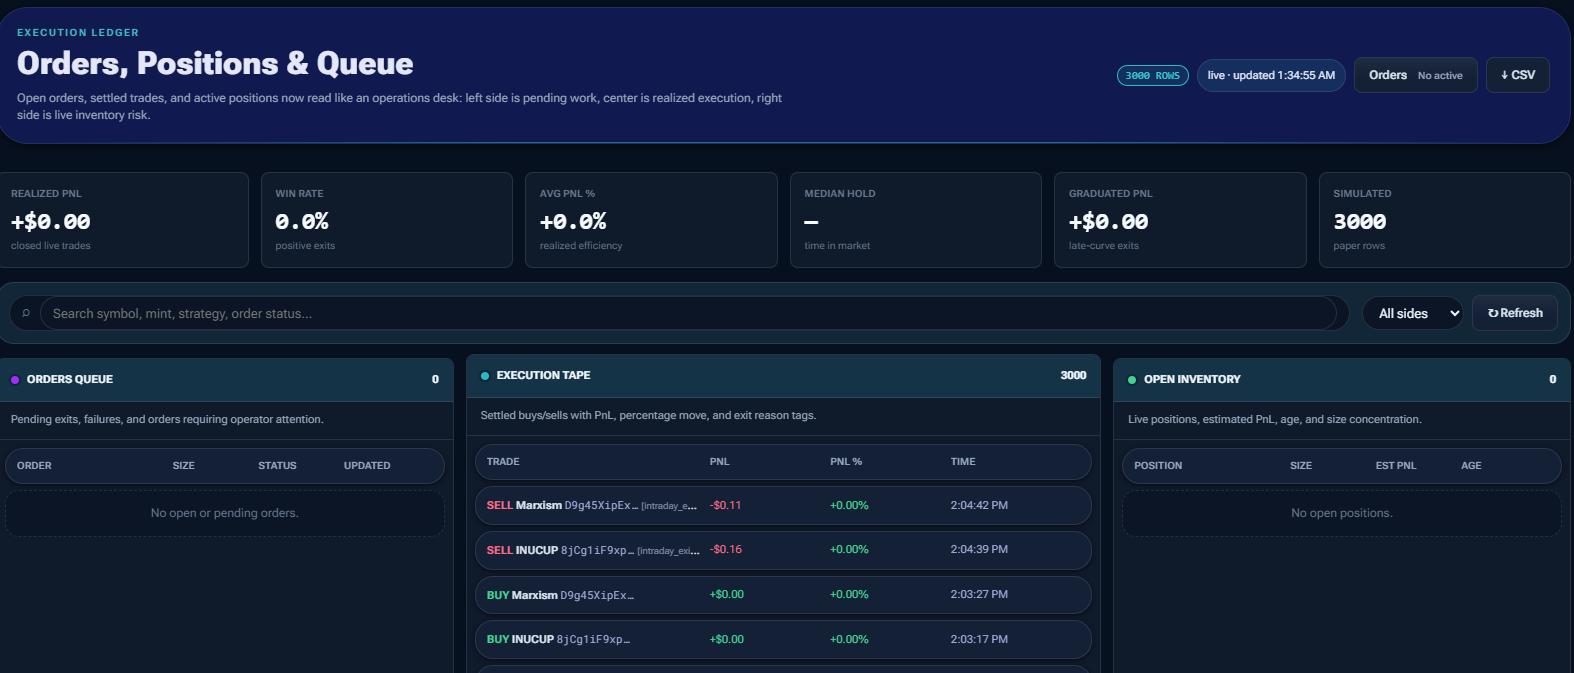1574x673 pixels.
Task: Click the STATUS column header
Action: point(277,466)
